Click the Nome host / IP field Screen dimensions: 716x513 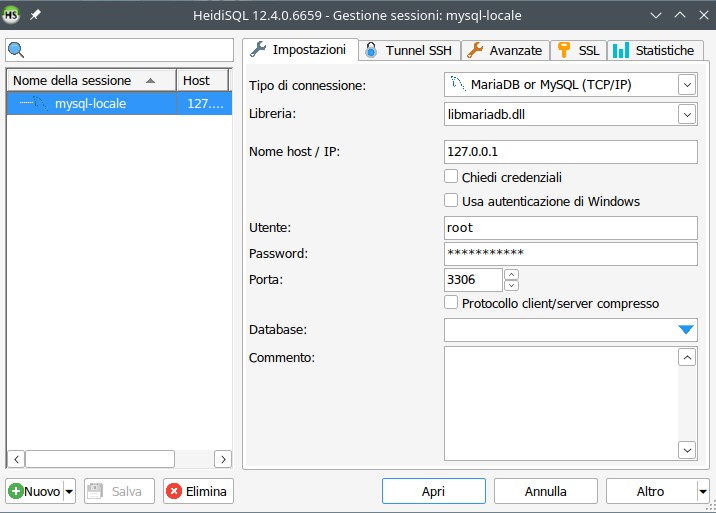570,152
